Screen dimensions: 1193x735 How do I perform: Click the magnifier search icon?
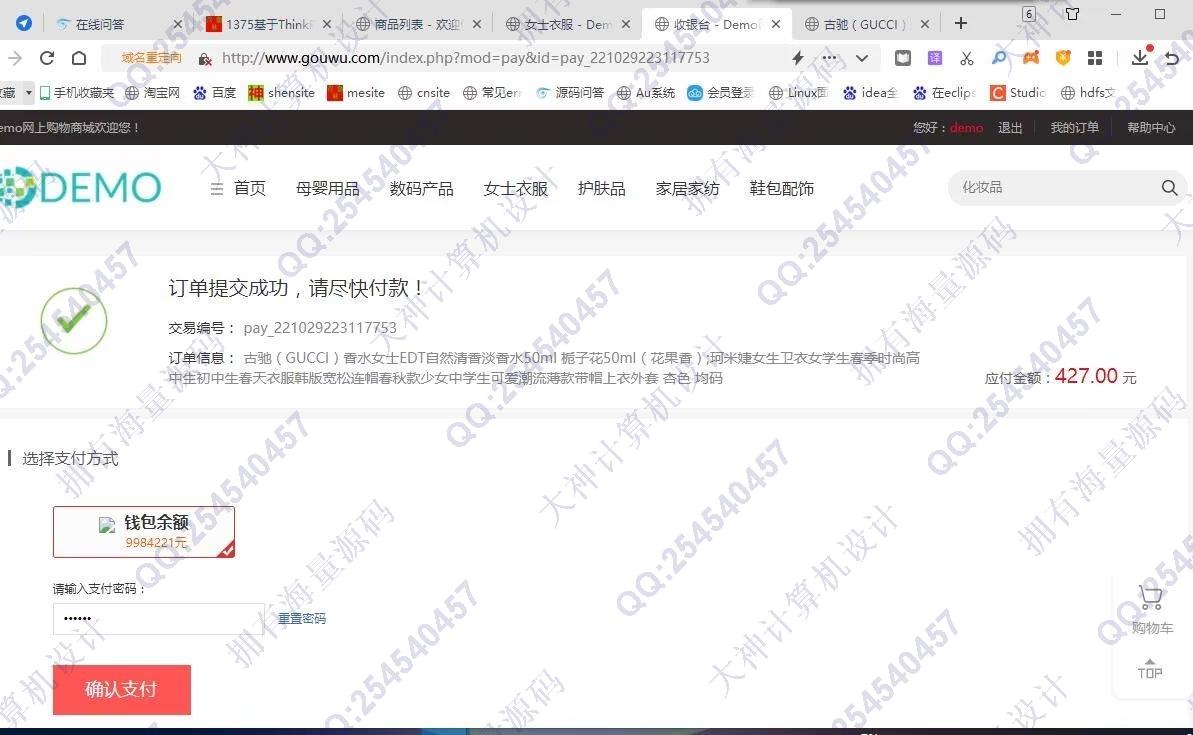point(1169,187)
